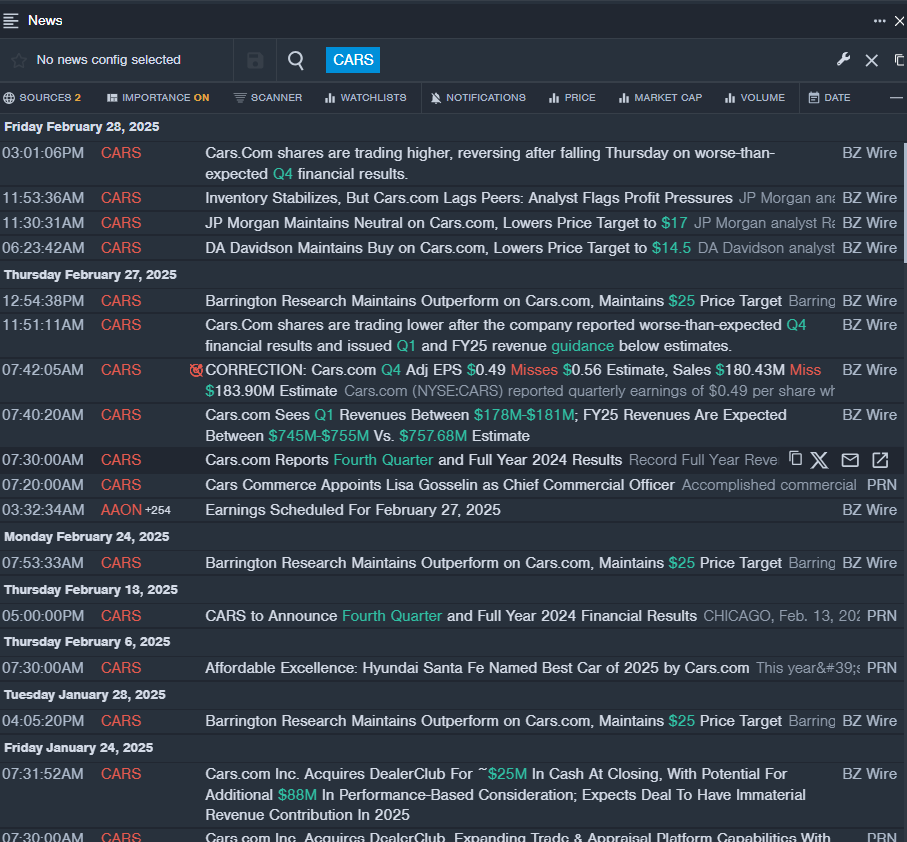
Task: Toggle the Notifications bell filter
Action: tap(477, 98)
